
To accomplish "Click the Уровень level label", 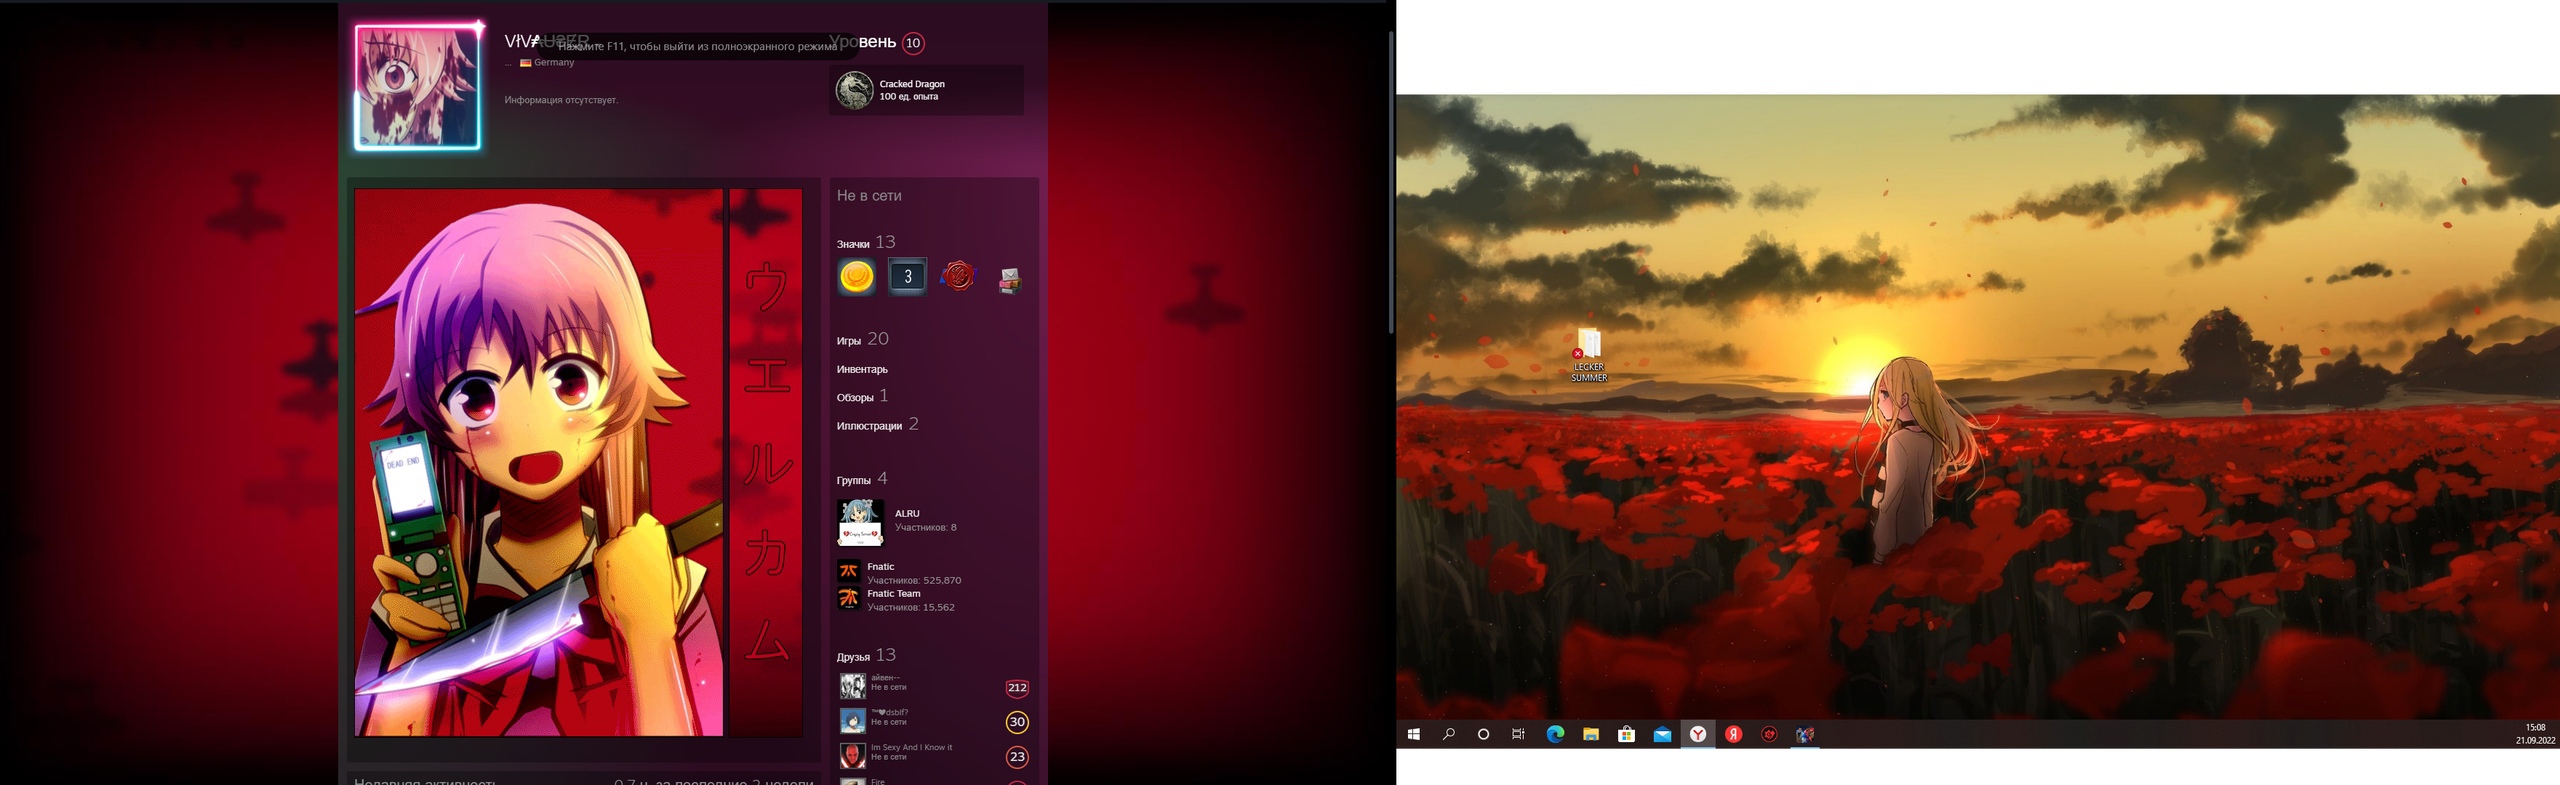I will (x=864, y=42).
